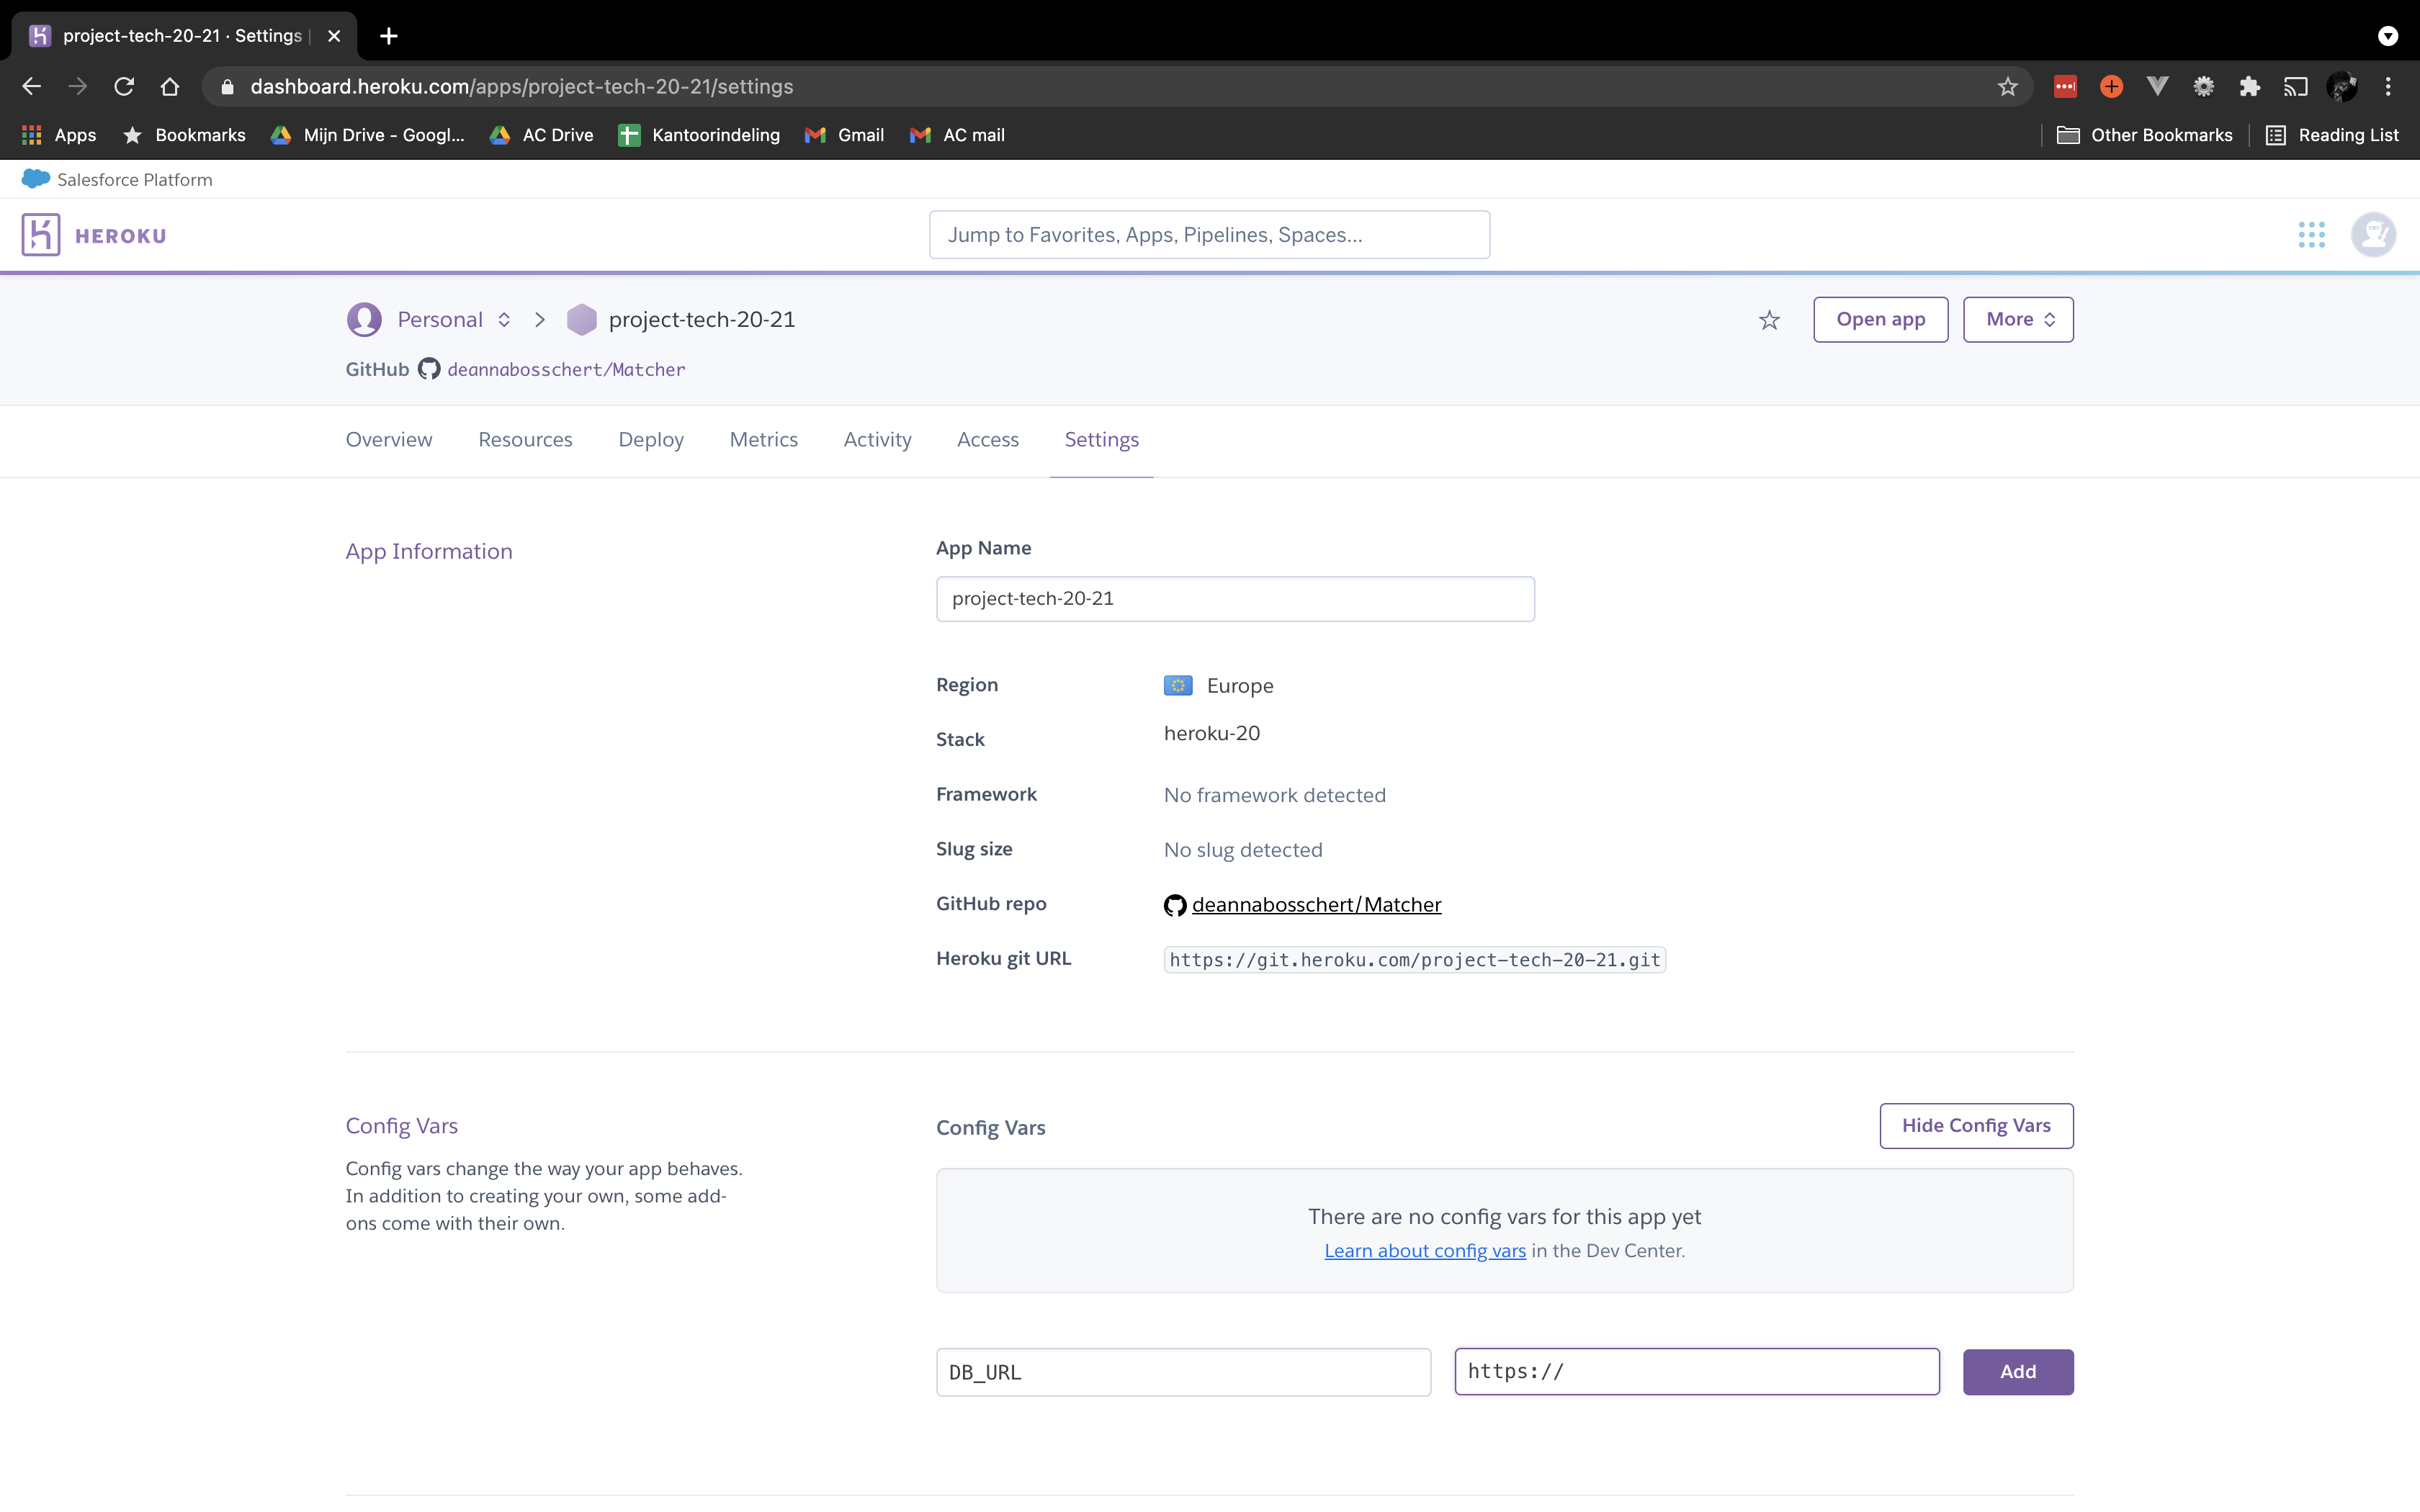
Task: Expand the More actions dropdown
Action: coord(2017,319)
